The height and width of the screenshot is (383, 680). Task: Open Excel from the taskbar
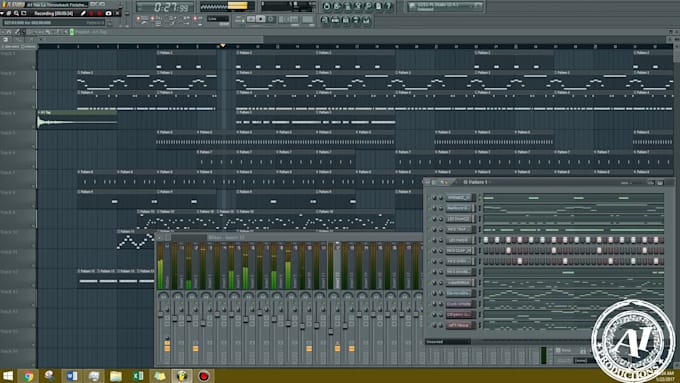point(138,376)
